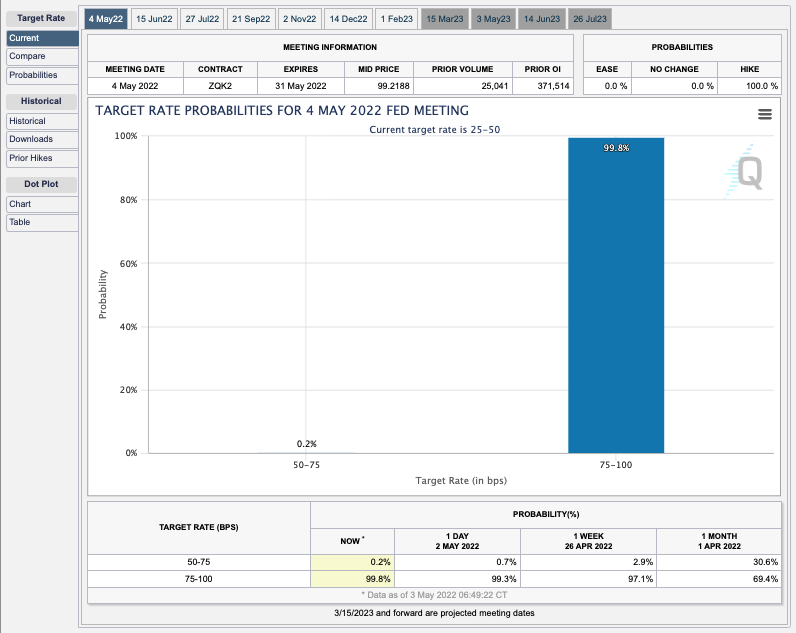
Task: Click the 0.2% label above 50-75
Action: (x=307, y=444)
